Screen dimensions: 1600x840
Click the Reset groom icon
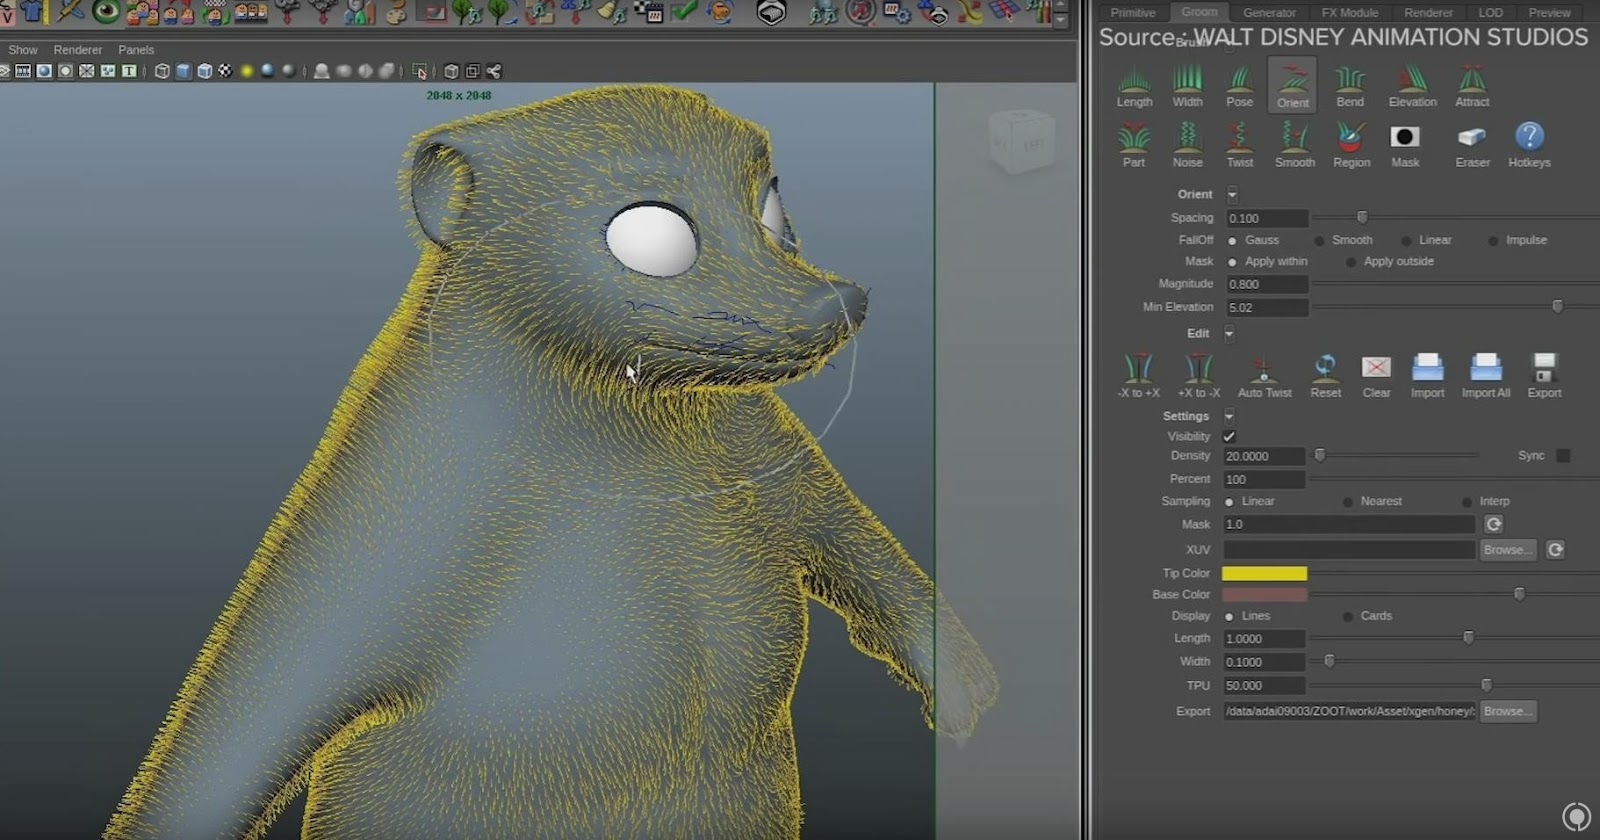tap(1325, 376)
